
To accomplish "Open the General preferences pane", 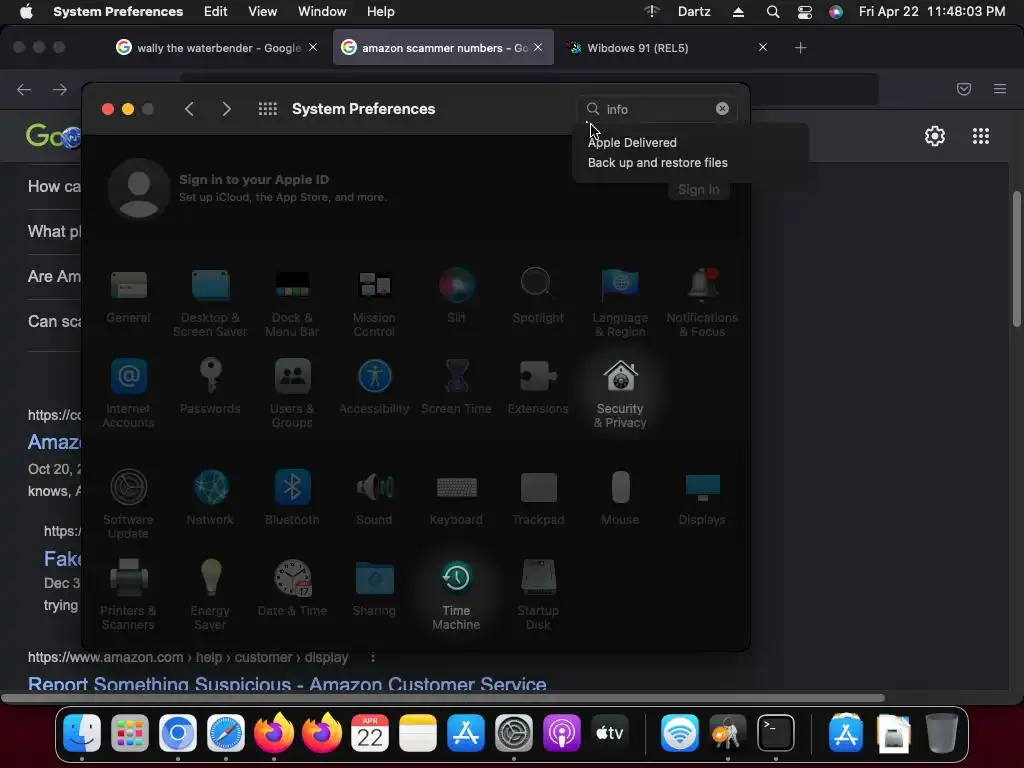I will coord(129,296).
